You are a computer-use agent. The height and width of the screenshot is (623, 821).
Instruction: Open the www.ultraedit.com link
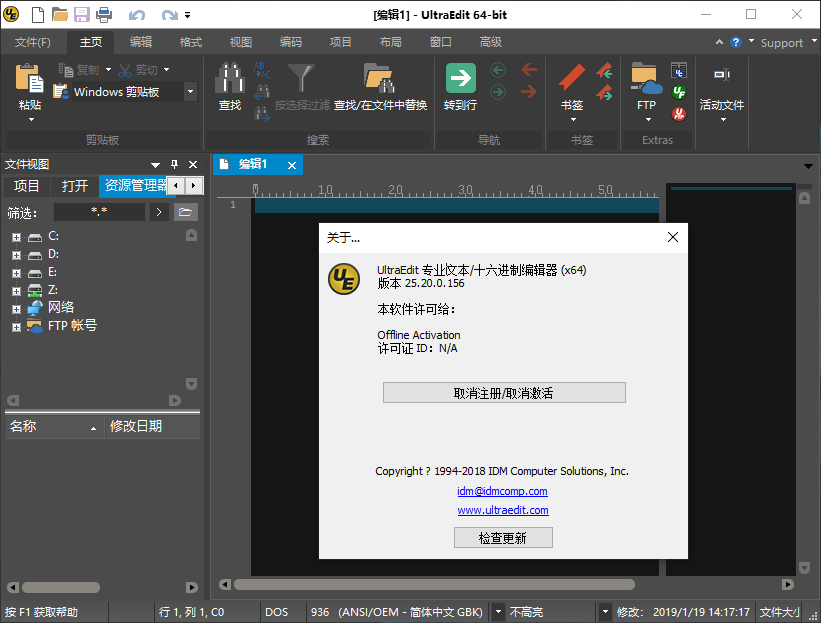pyautogui.click(x=503, y=510)
